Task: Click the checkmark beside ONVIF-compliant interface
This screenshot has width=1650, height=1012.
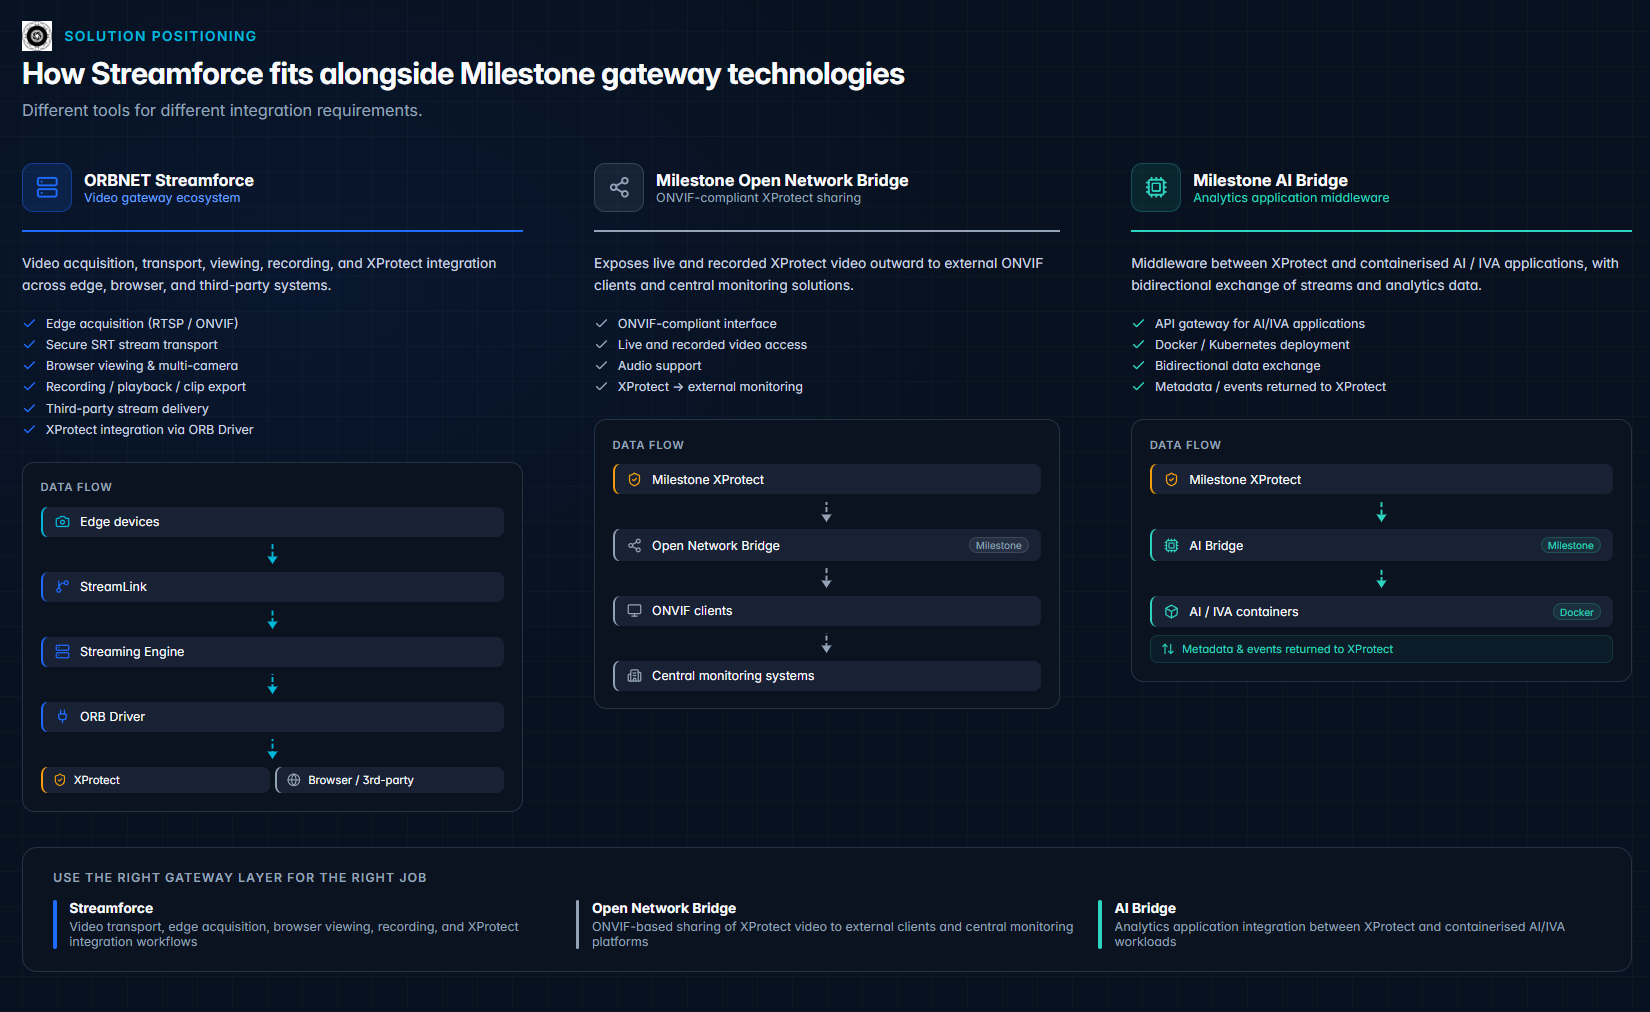Action: 601,323
